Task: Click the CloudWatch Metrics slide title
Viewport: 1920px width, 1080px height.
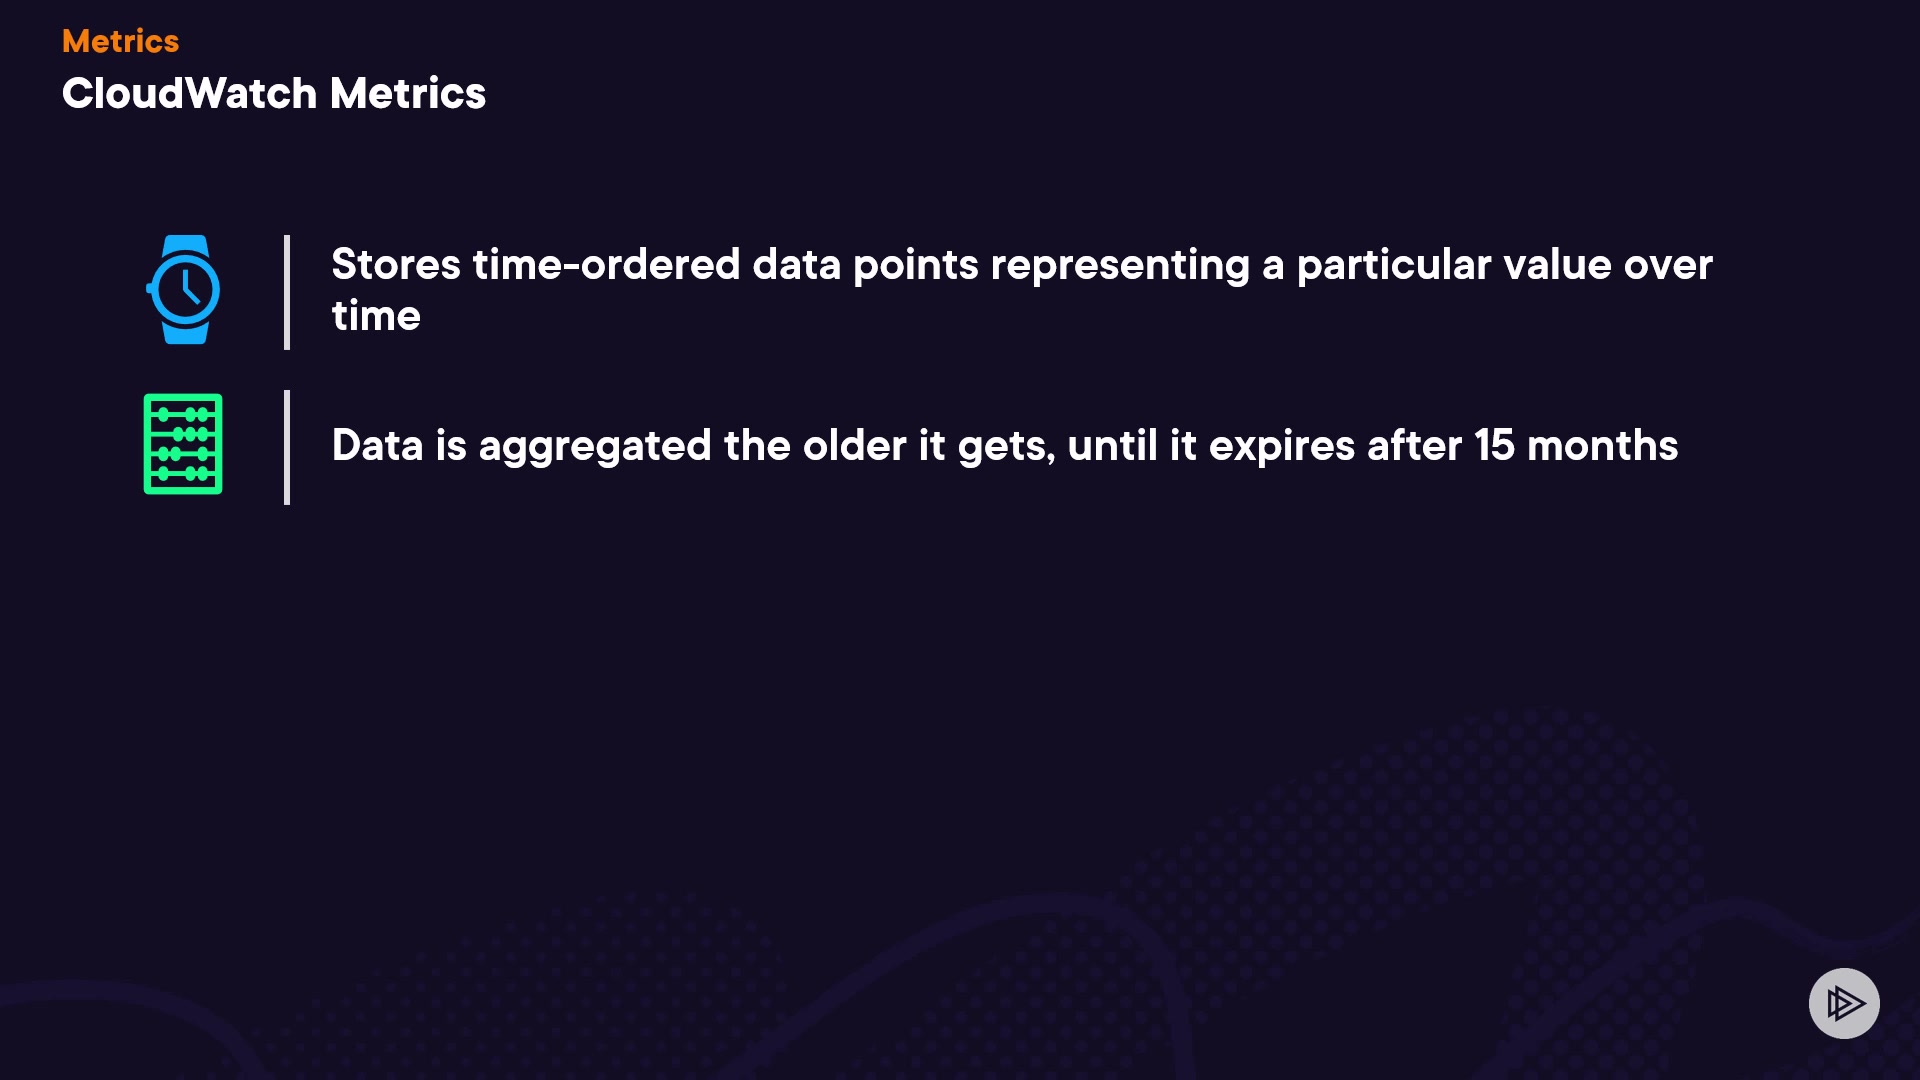Action: pyautogui.click(x=273, y=93)
